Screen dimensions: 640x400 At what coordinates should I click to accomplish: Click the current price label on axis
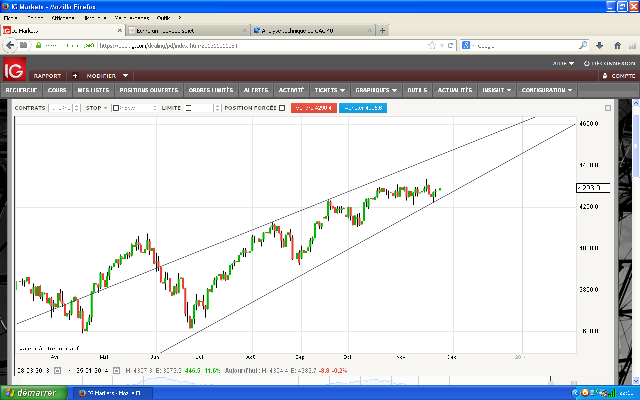tap(593, 188)
